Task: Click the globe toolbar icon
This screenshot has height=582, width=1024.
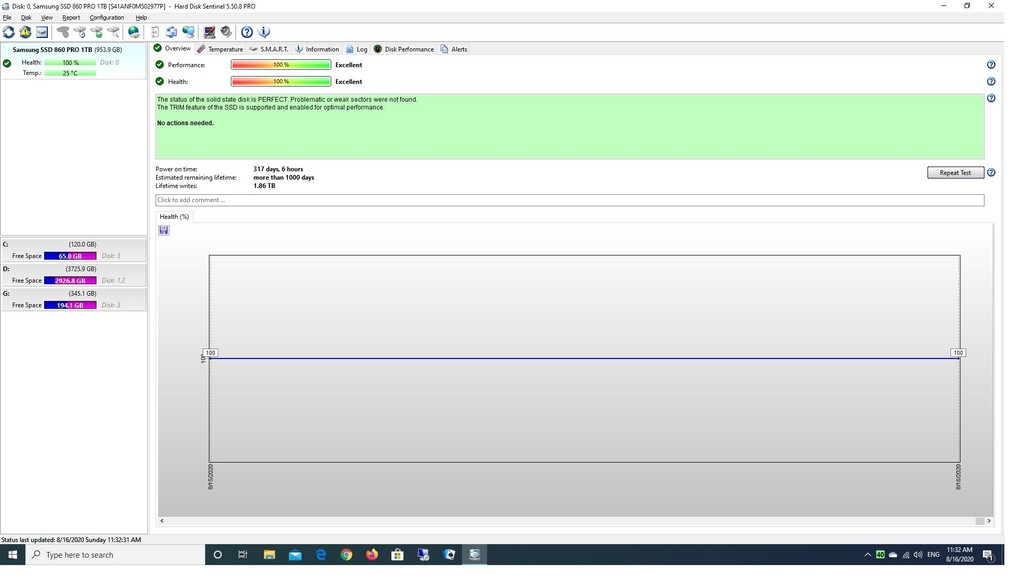Action: pyautogui.click(x=134, y=32)
